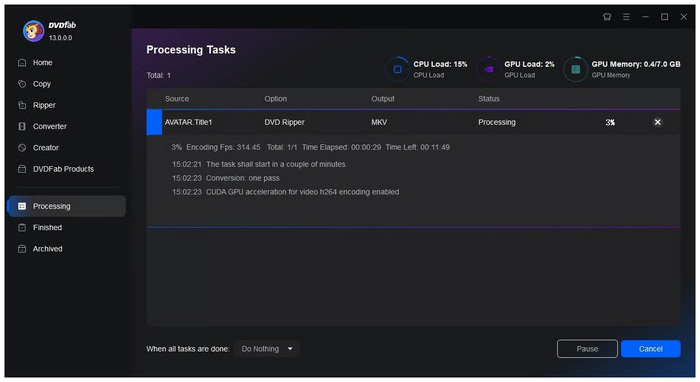The width and height of the screenshot is (700, 382).
Task: Click the Ripper module icon
Action: pos(22,105)
